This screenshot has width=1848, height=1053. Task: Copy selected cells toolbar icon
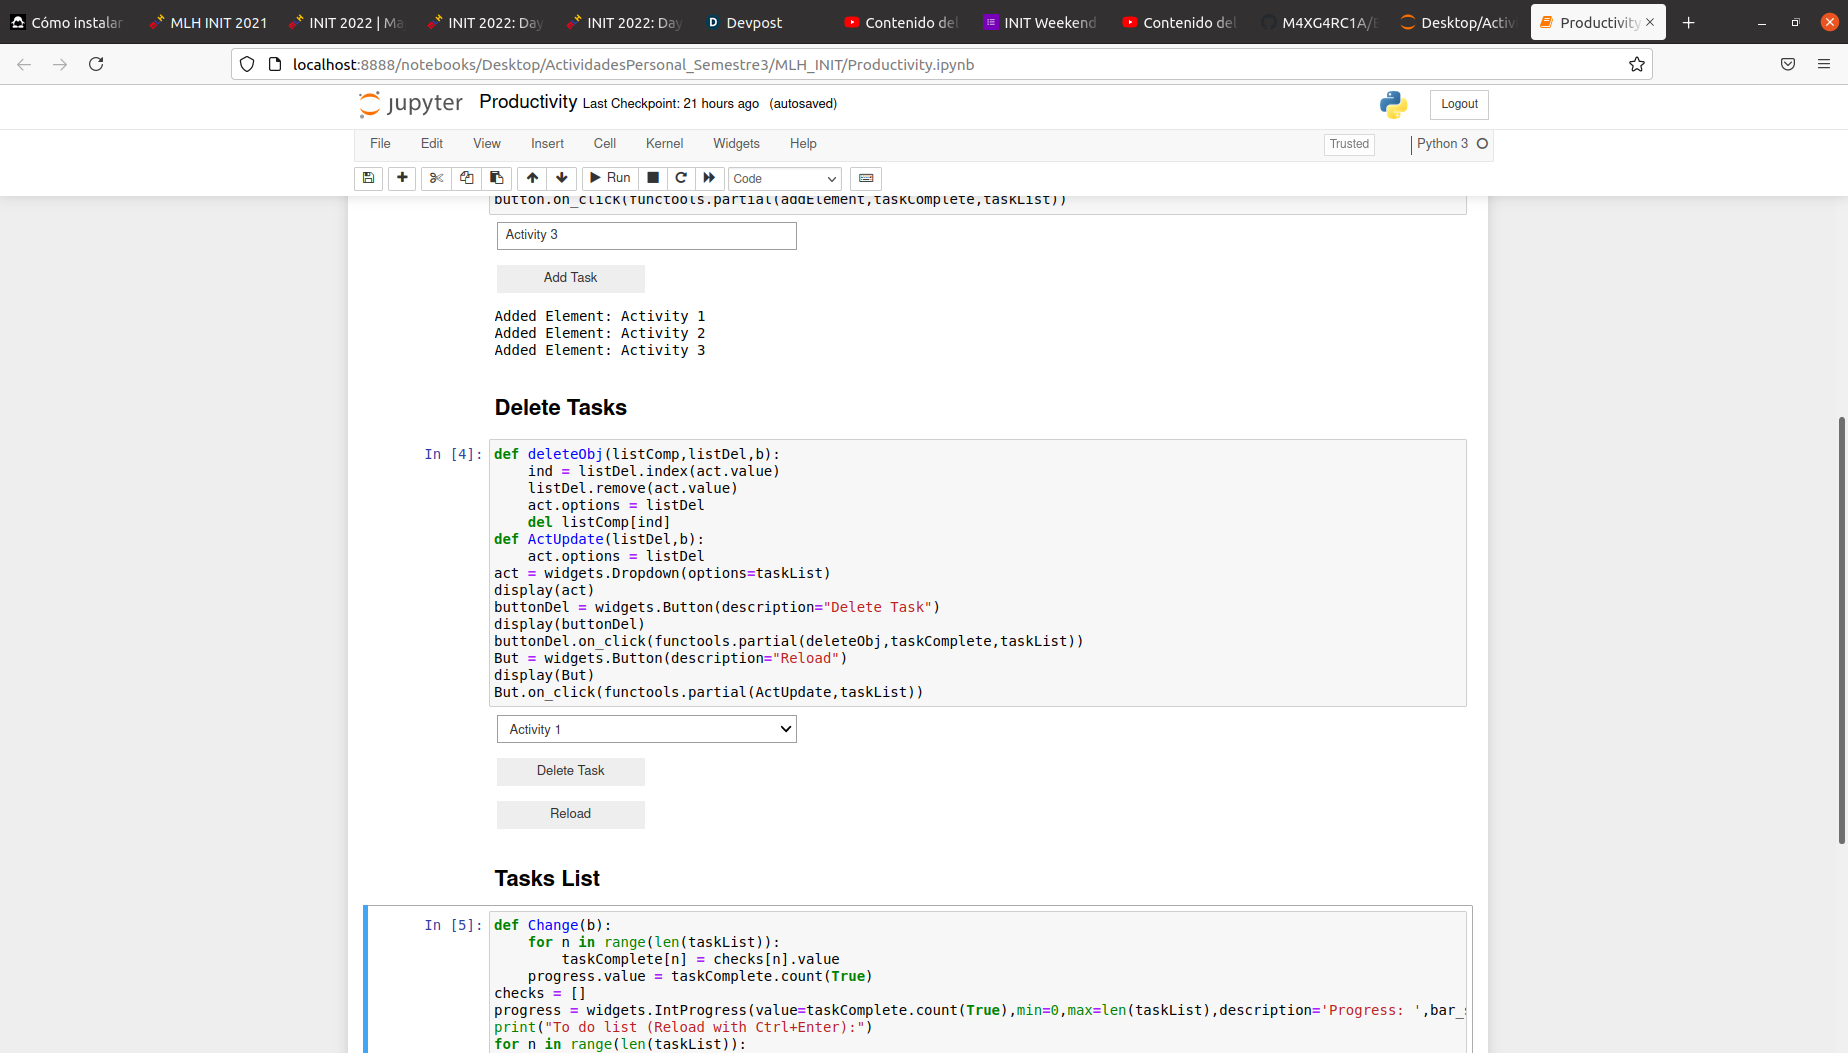point(466,178)
